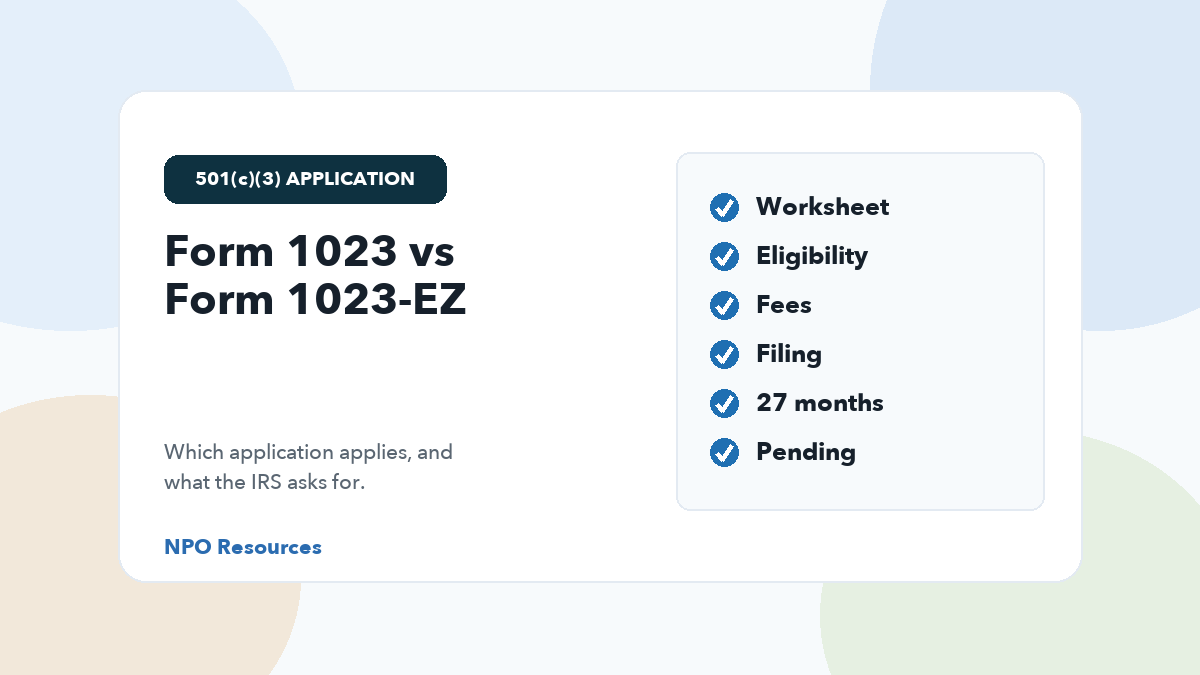
Task: Click the checkmark icon beside Fees
Action: point(724,305)
